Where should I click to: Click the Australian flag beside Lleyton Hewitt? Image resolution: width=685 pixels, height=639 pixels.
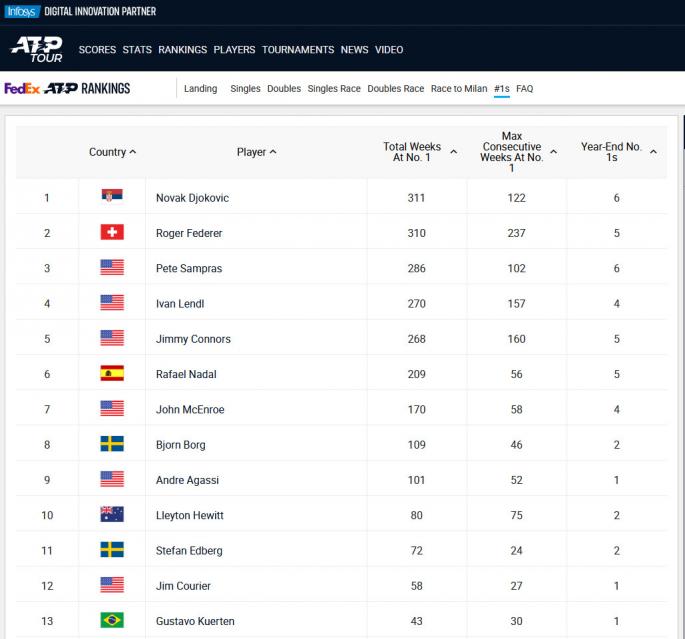pyautogui.click(x=112, y=515)
